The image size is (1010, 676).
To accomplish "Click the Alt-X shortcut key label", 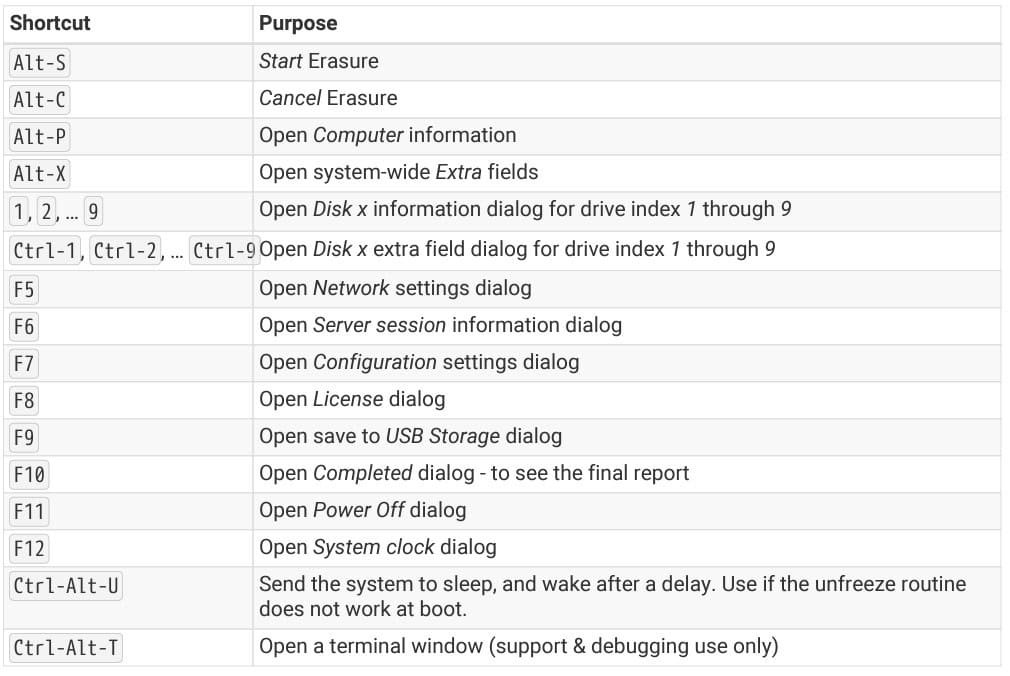I will pyautogui.click(x=40, y=173).
